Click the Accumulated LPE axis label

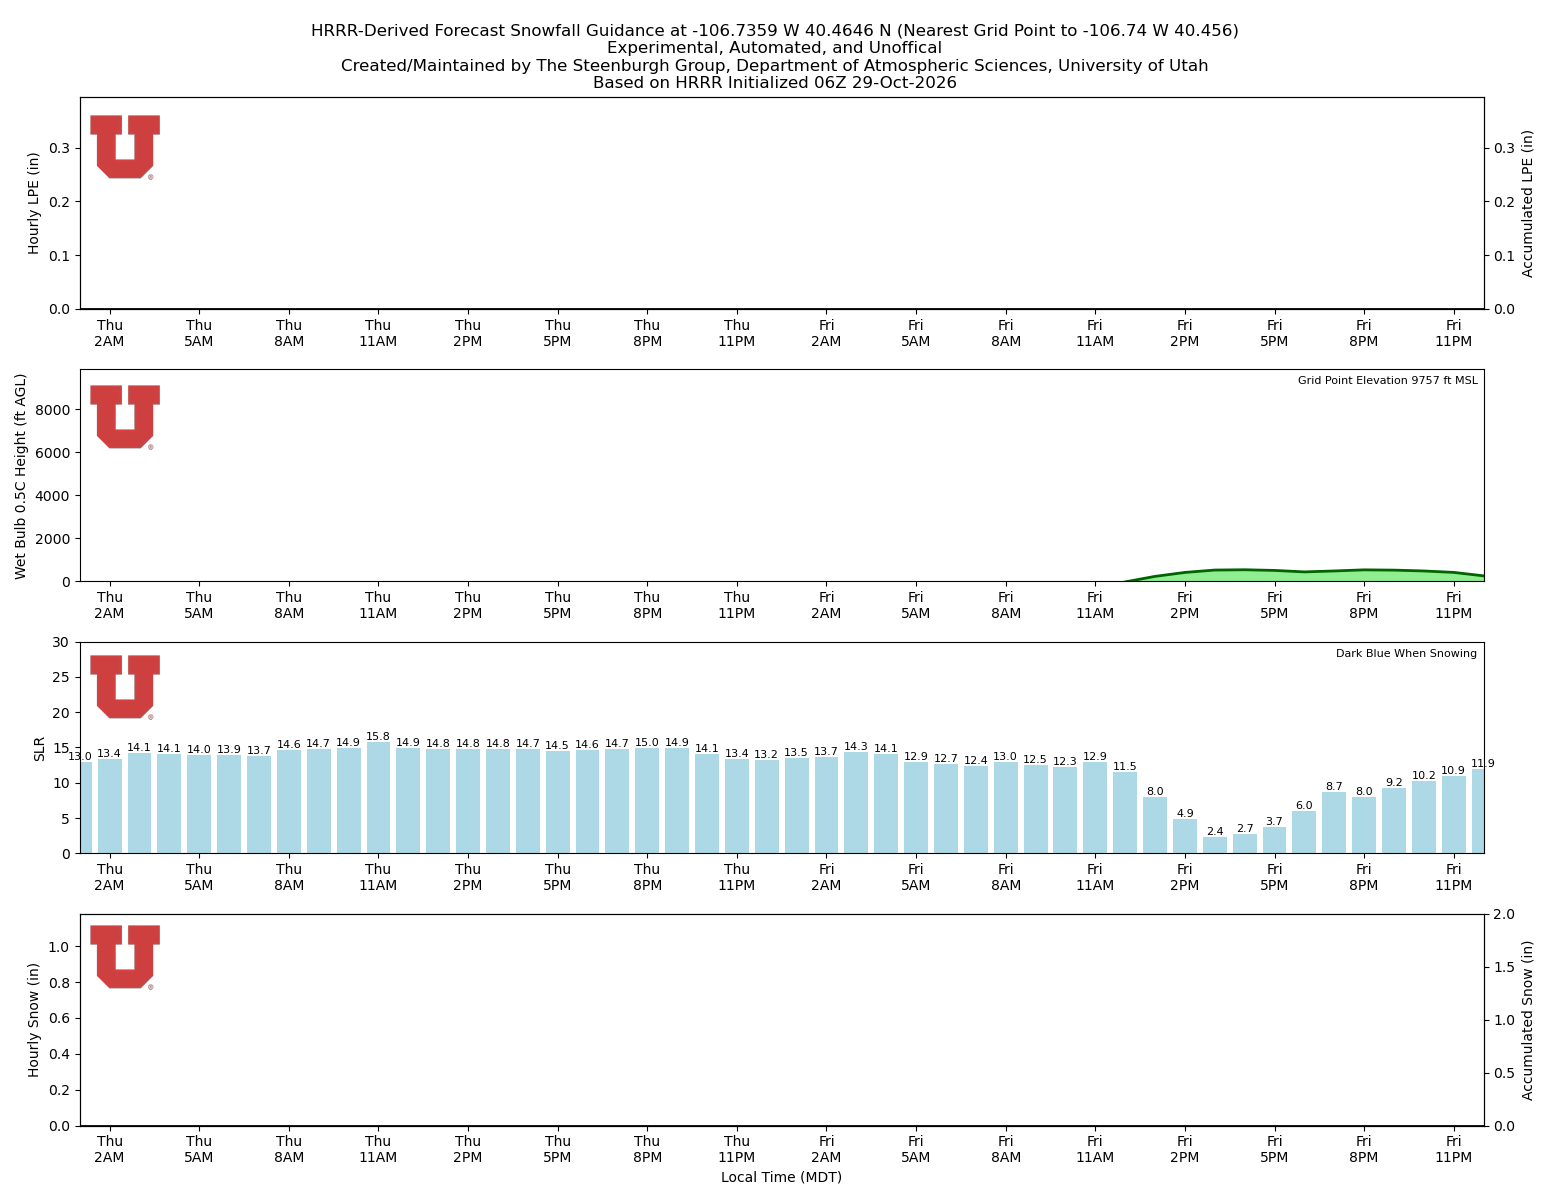[1528, 203]
